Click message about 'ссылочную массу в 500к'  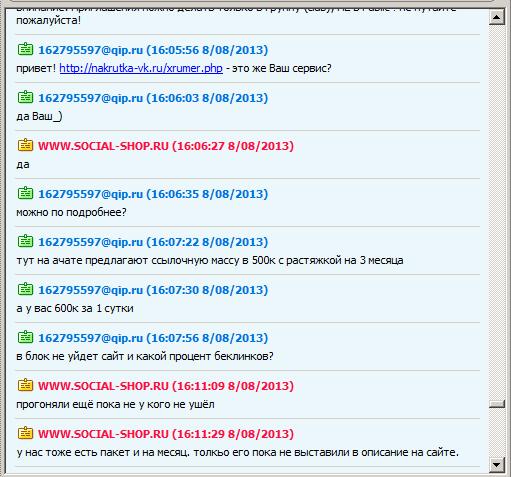(210, 260)
